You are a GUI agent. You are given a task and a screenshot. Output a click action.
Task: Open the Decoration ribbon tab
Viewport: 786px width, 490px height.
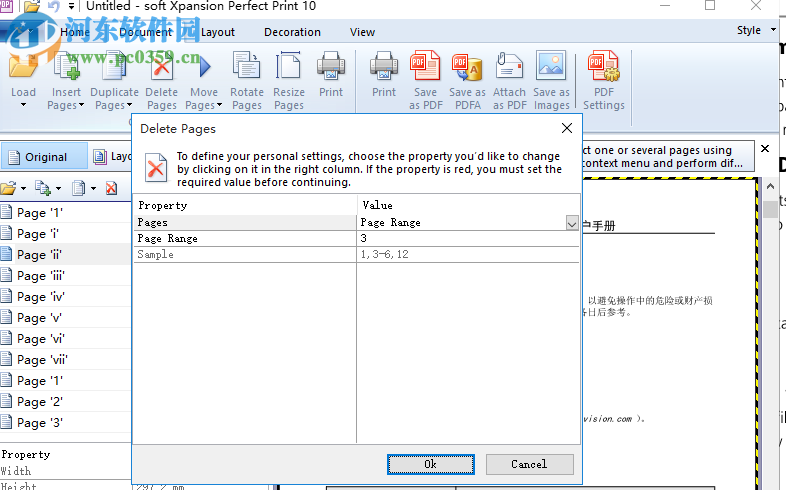point(292,32)
